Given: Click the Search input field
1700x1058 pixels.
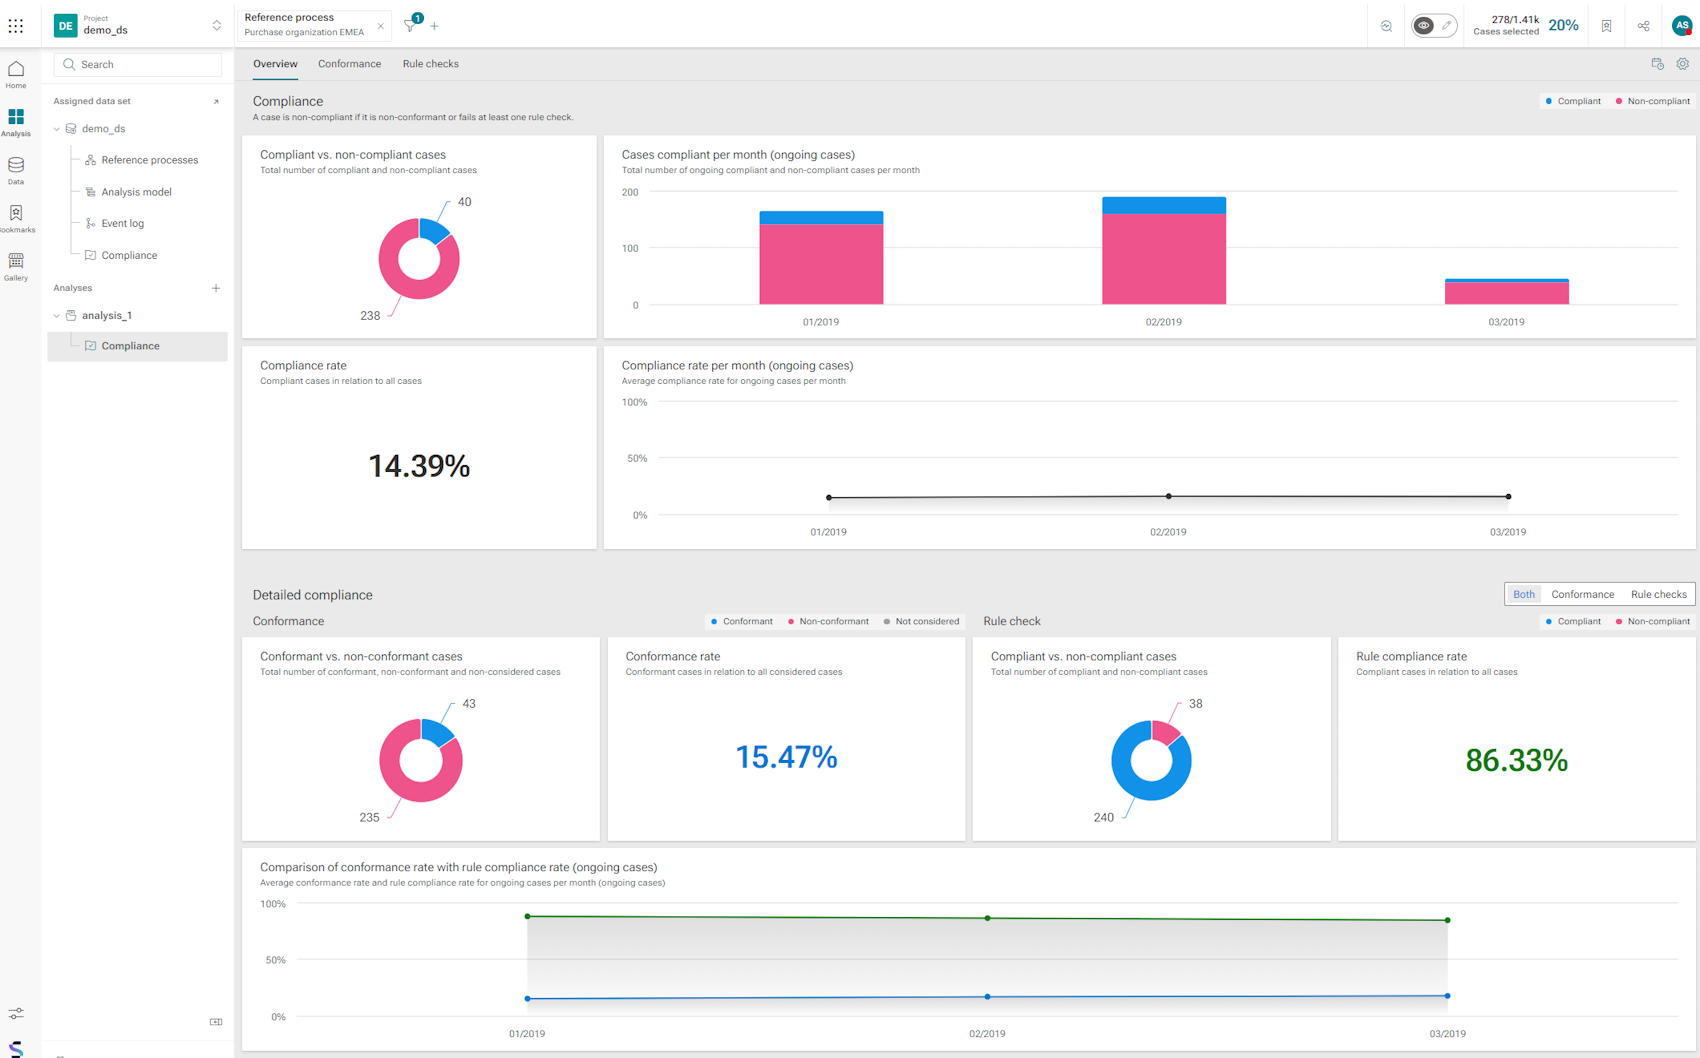Looking at the screenshot, I should click(x=138, y=64).
